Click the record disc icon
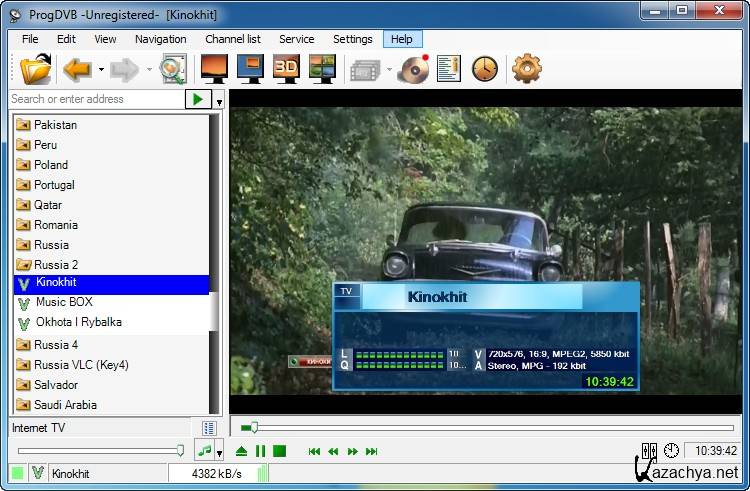The height and width of the screenshot is (491, 750). tap(413, 69)
